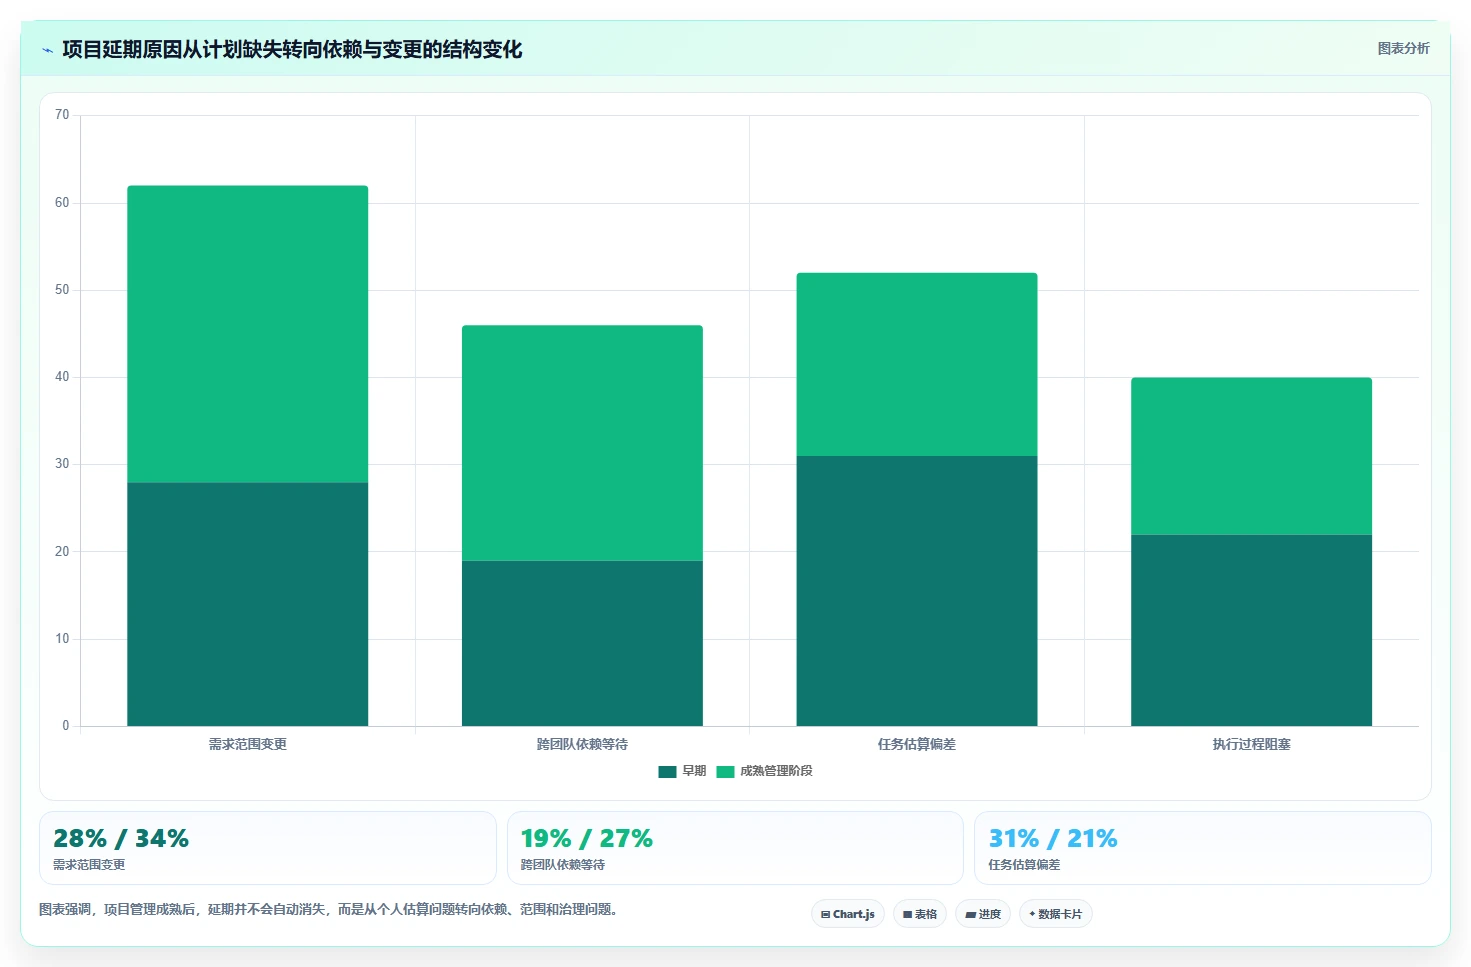Click the dark 早期 segment of 跨团队依赖等待 bar
Image resolution: width=1471 pixels, height=967 pixels.
582,643
